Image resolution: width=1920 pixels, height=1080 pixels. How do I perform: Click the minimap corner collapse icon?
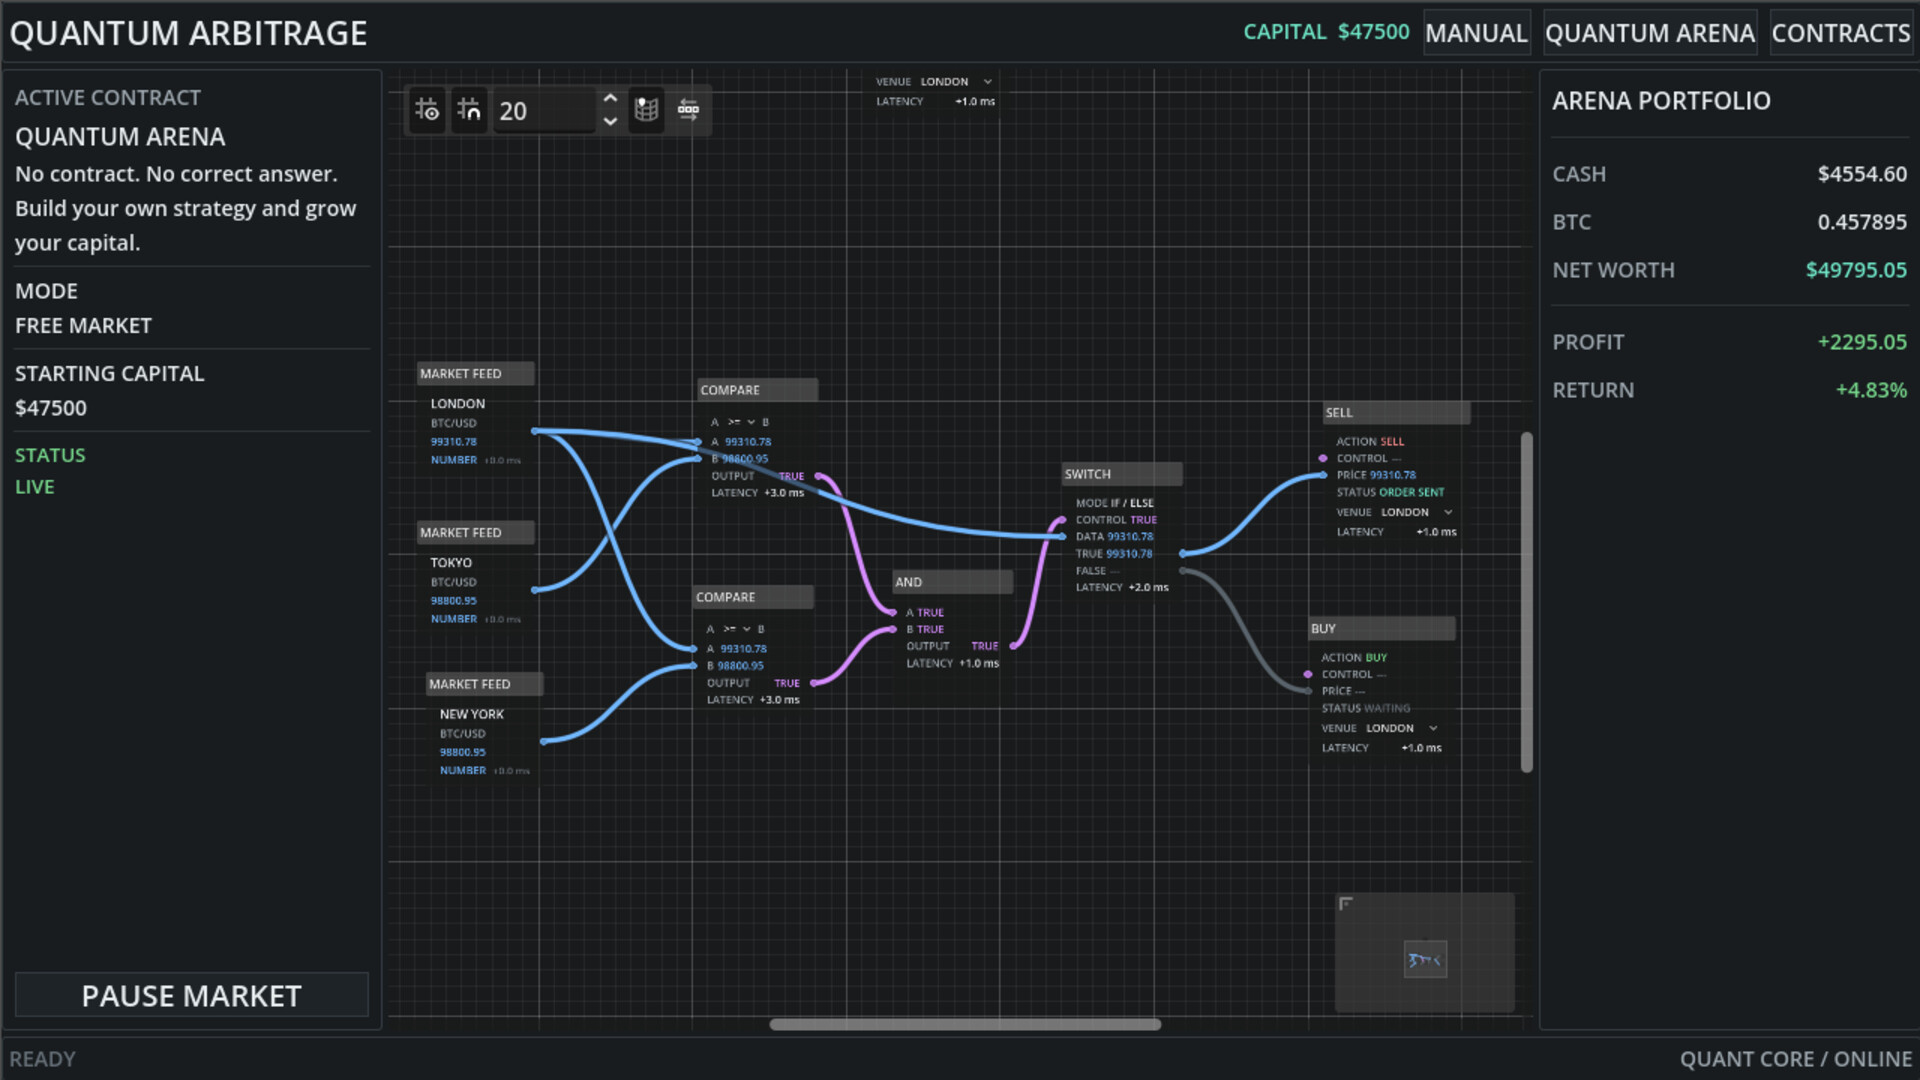tap(1346, 904)
